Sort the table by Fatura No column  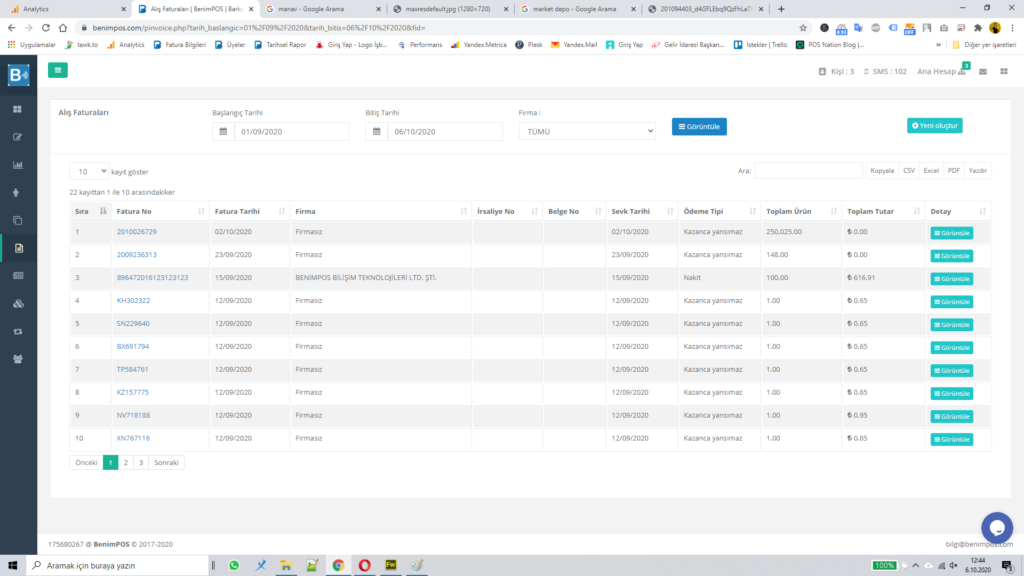pyautogui.click(x=160, y=211)
